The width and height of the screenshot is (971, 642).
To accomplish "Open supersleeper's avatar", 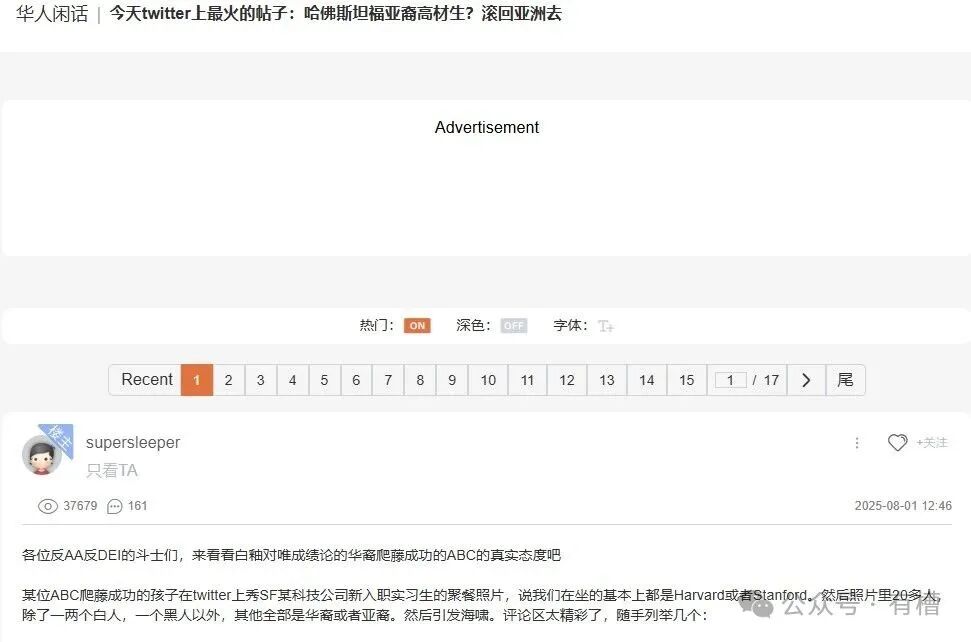I will click(x=42, y=455).
